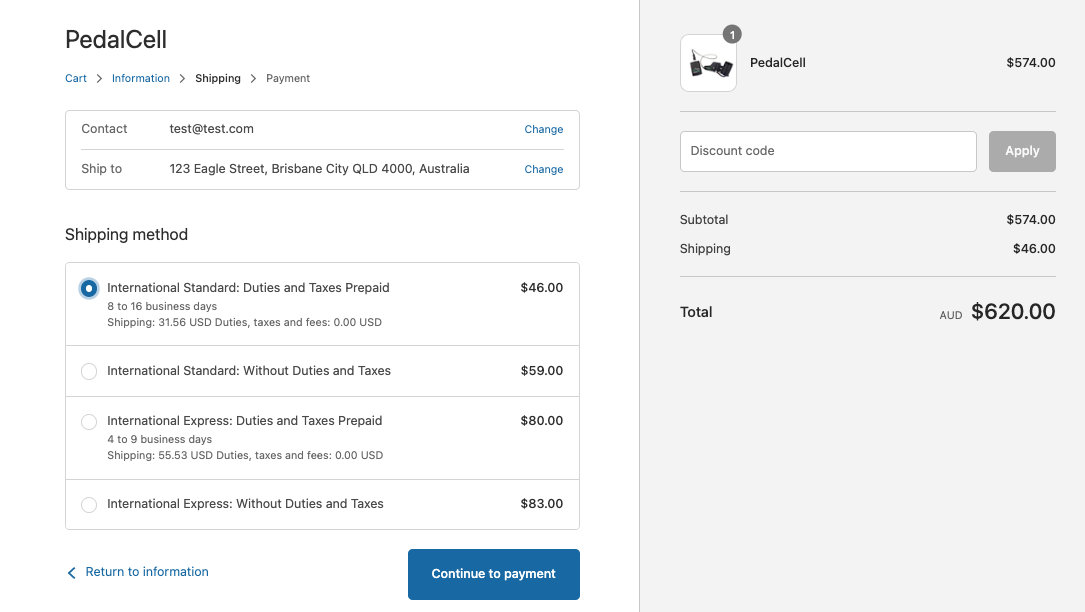Click the 'Shipping: 31.56 USD' details line
This screenshot has width=1085, height=612.
tap(244, 323)
